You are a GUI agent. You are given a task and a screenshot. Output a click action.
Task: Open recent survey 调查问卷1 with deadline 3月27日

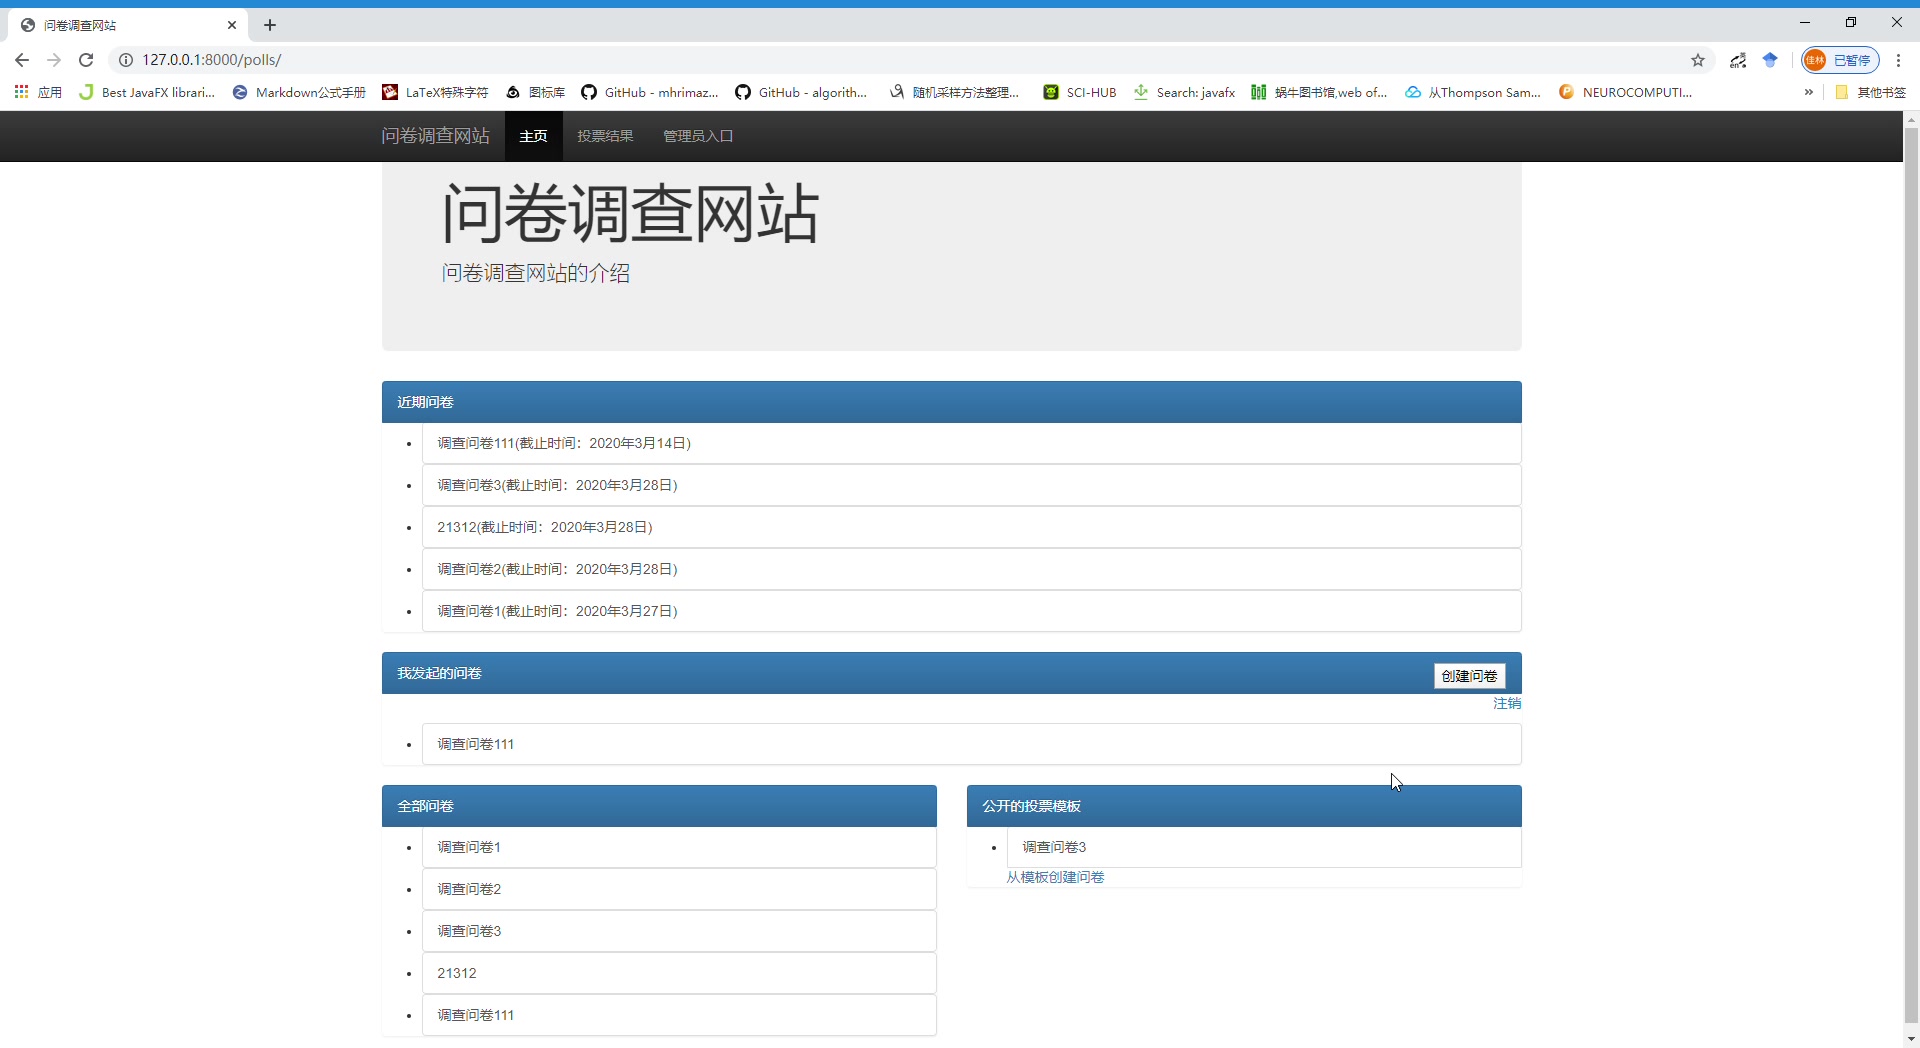point(971,611)
